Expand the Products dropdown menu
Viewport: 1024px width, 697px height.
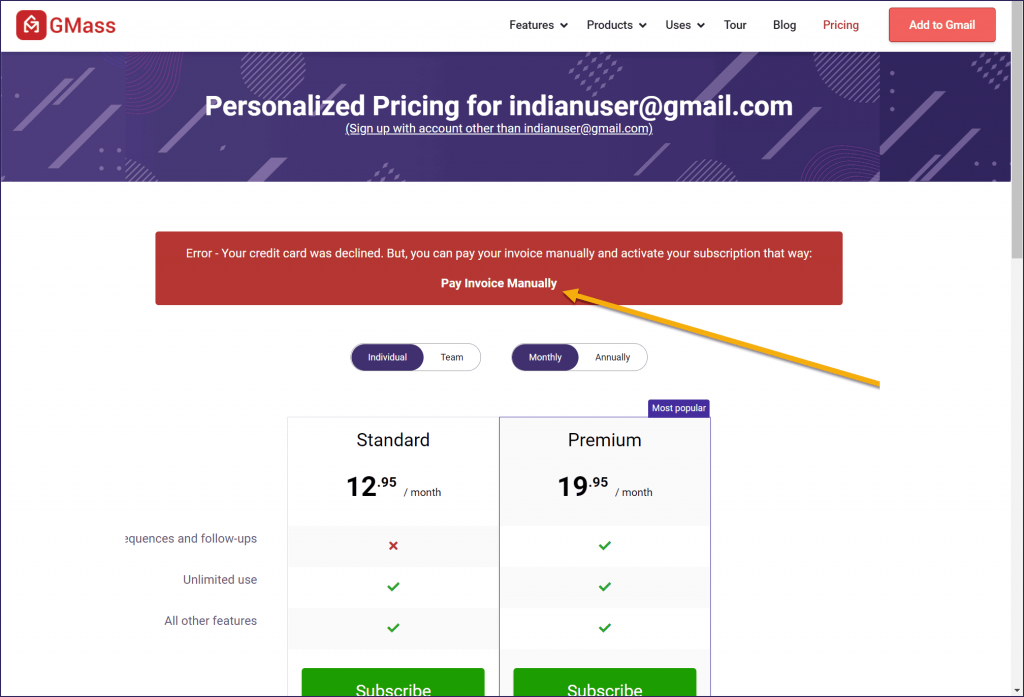point(616,25)
